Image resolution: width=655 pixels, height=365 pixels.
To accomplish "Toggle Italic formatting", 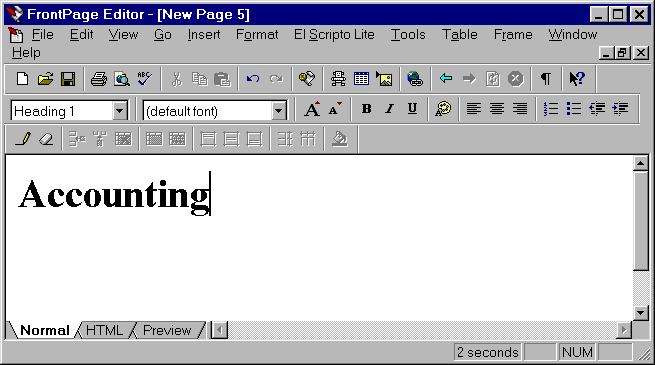I will click(389, 109).
